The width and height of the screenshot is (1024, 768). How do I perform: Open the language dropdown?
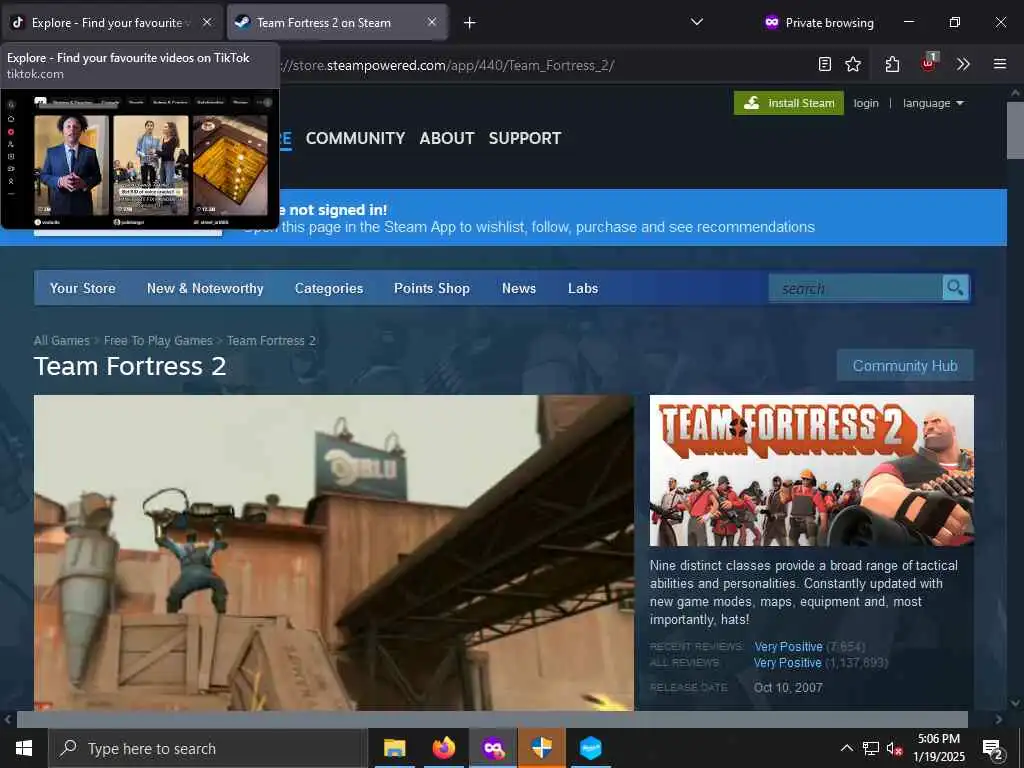click(933, 103)
